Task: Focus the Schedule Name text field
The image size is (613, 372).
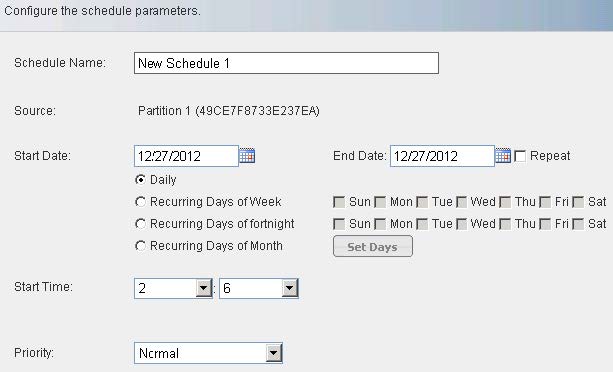Action: click(286, 63)
